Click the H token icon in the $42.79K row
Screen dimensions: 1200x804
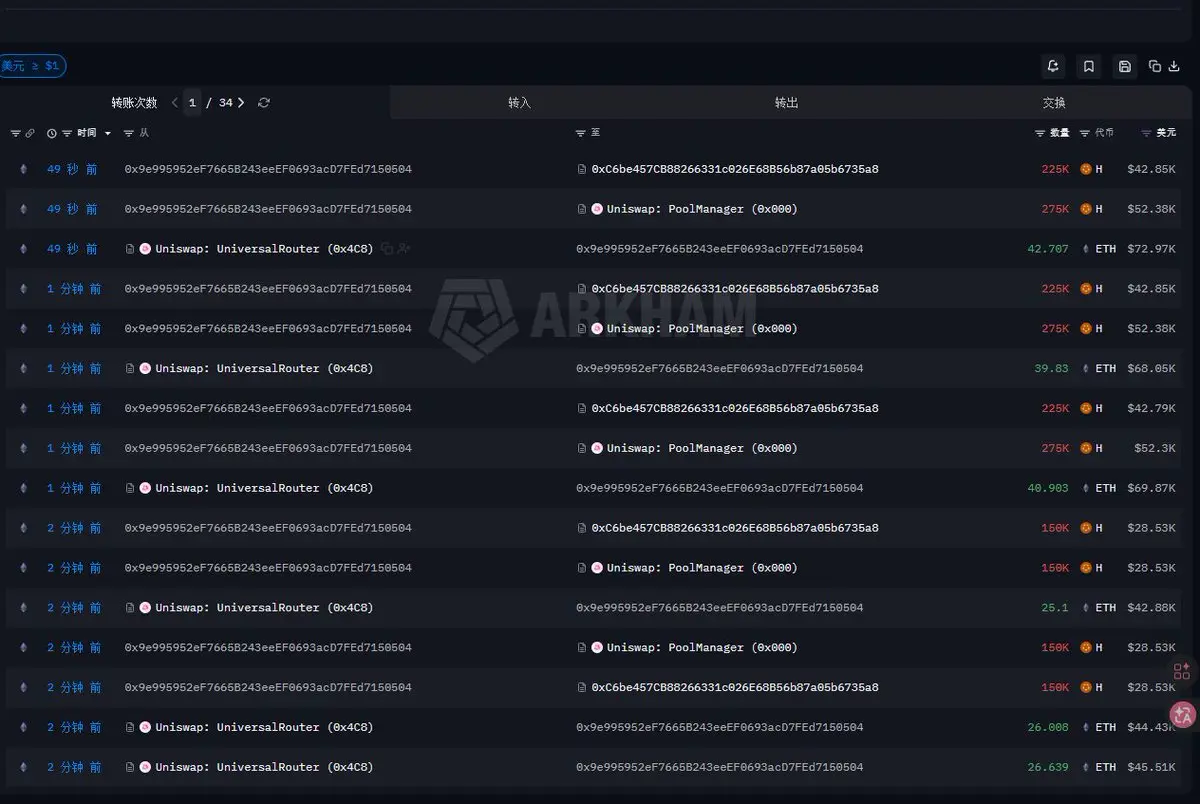point(1086,409)
